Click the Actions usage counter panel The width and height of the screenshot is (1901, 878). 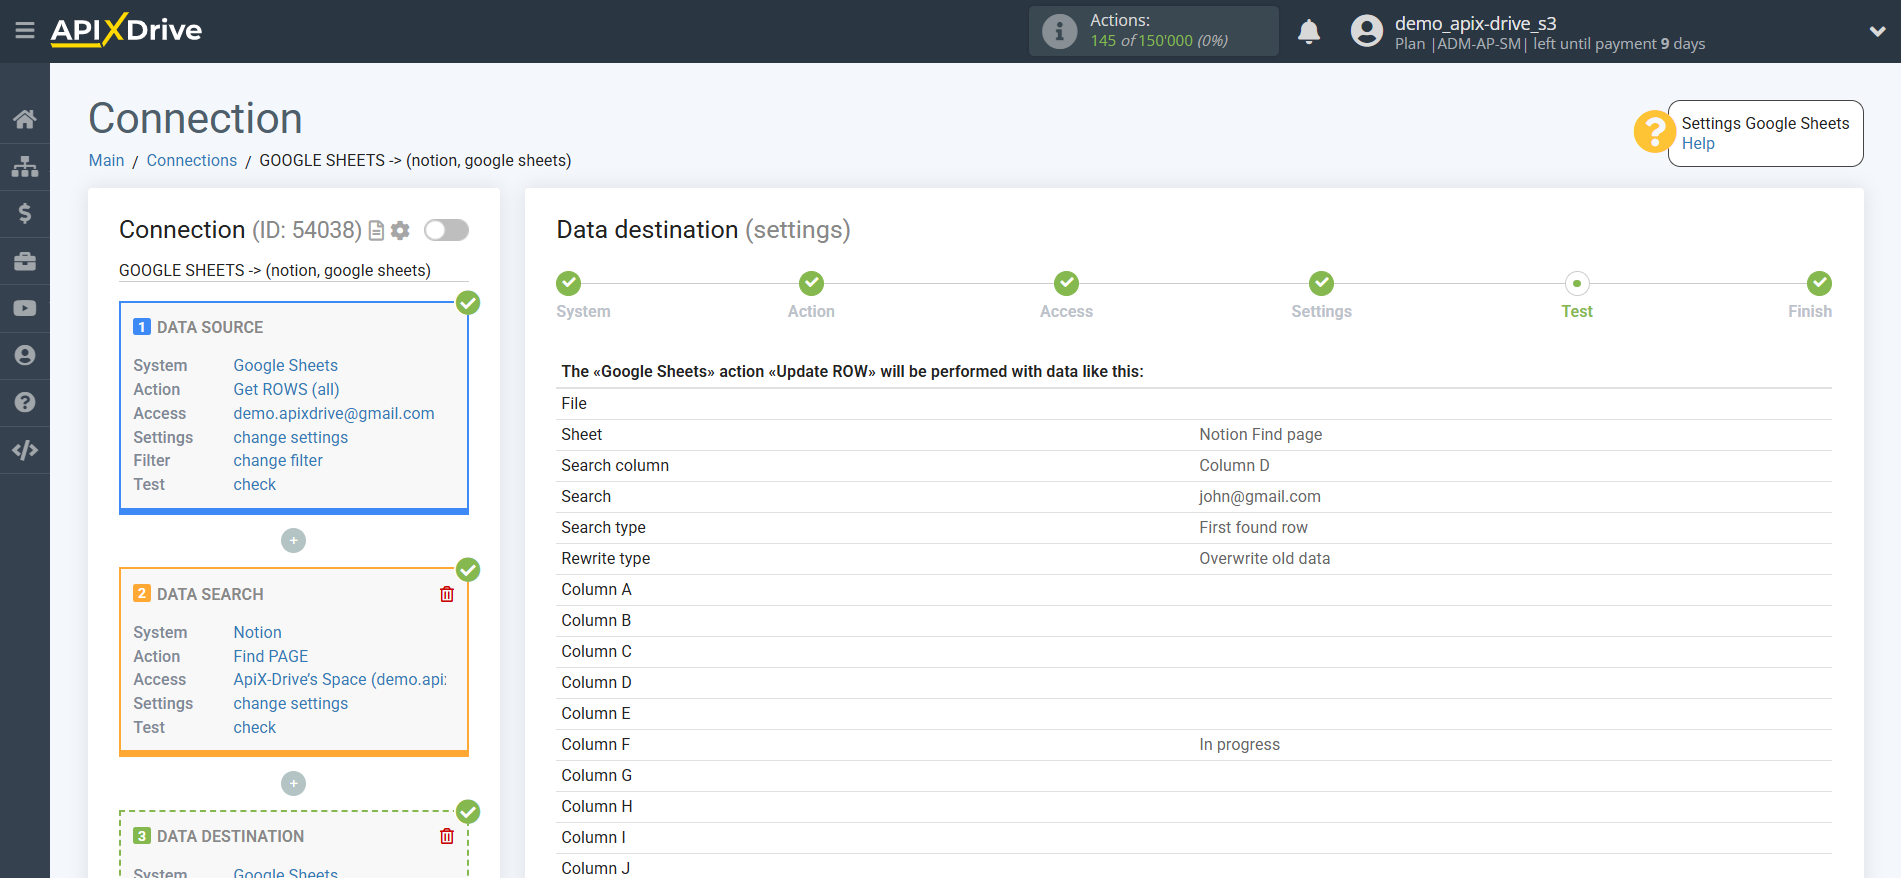coord(1153,31)
